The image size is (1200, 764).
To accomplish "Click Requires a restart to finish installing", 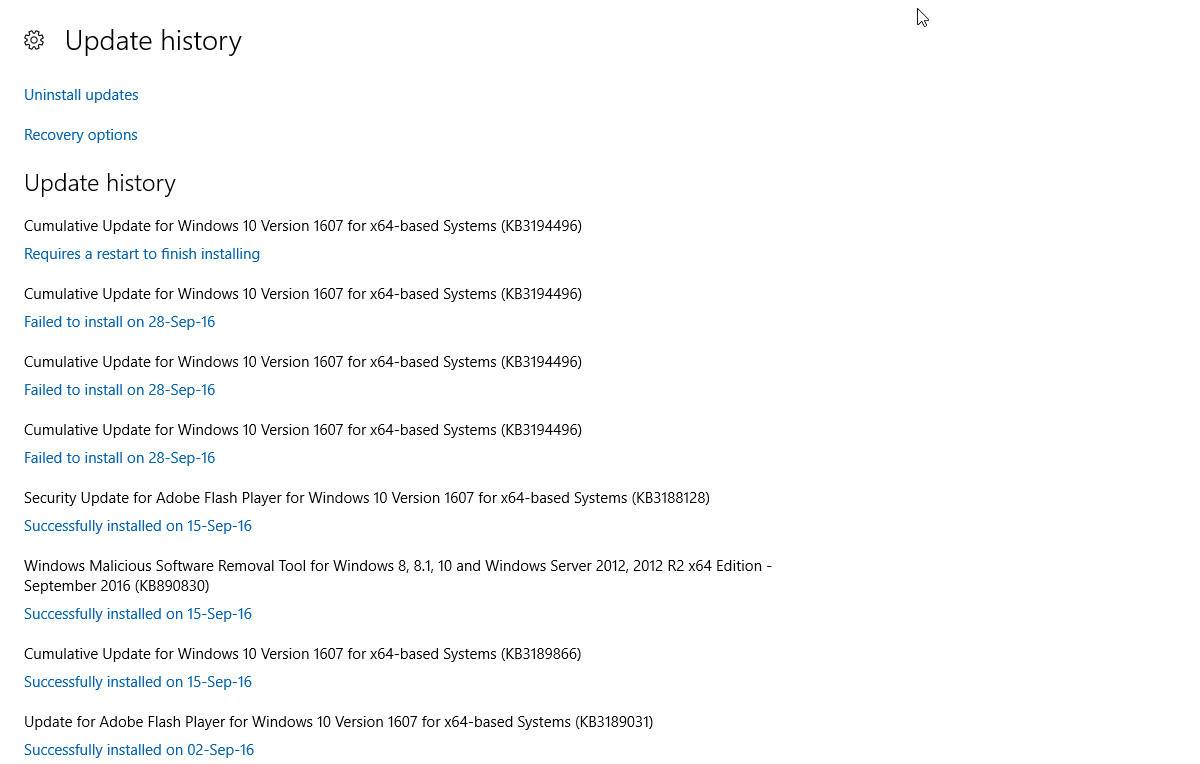I will [142, 254].
